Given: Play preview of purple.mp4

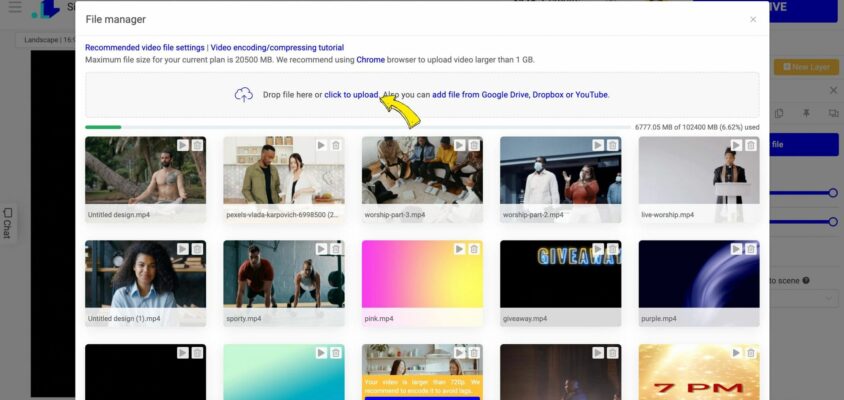Looking at the screenshot, I should pyautogui.click(x=736, y=249).
